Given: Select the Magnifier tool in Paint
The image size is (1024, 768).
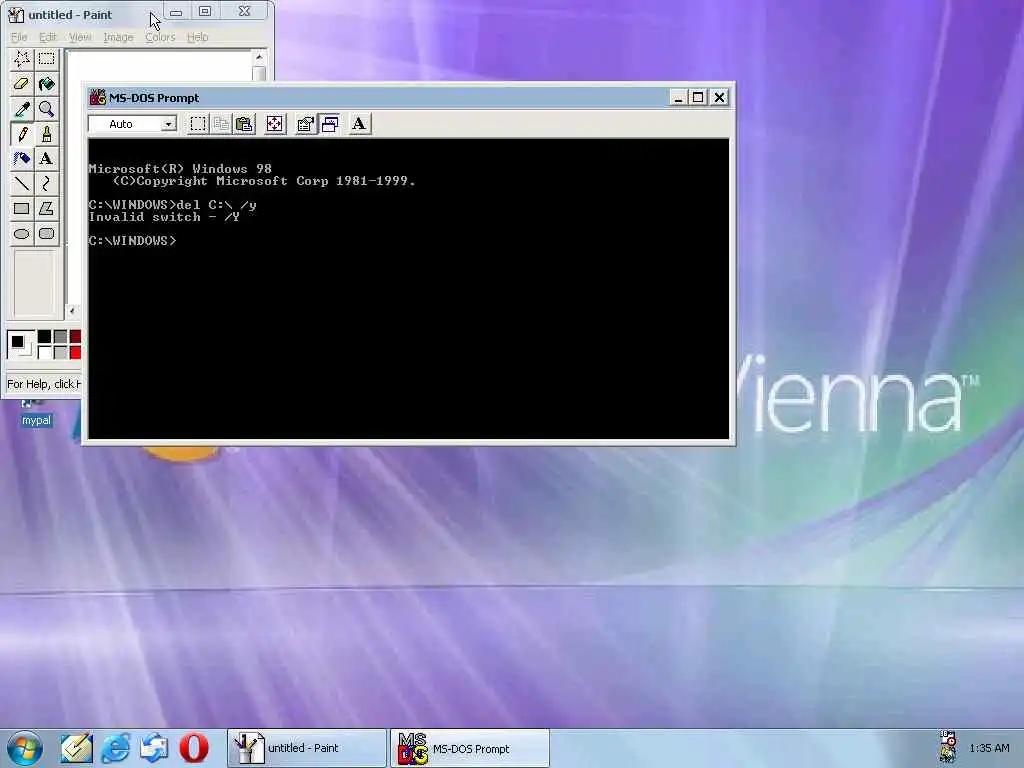Looking at the screenshot, I should tap(46, 109).
